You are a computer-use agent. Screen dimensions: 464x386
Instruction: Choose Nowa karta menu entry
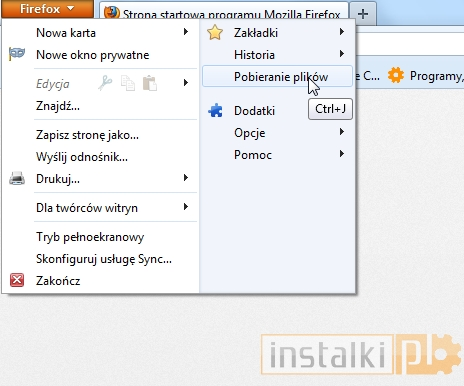point(66,33)
